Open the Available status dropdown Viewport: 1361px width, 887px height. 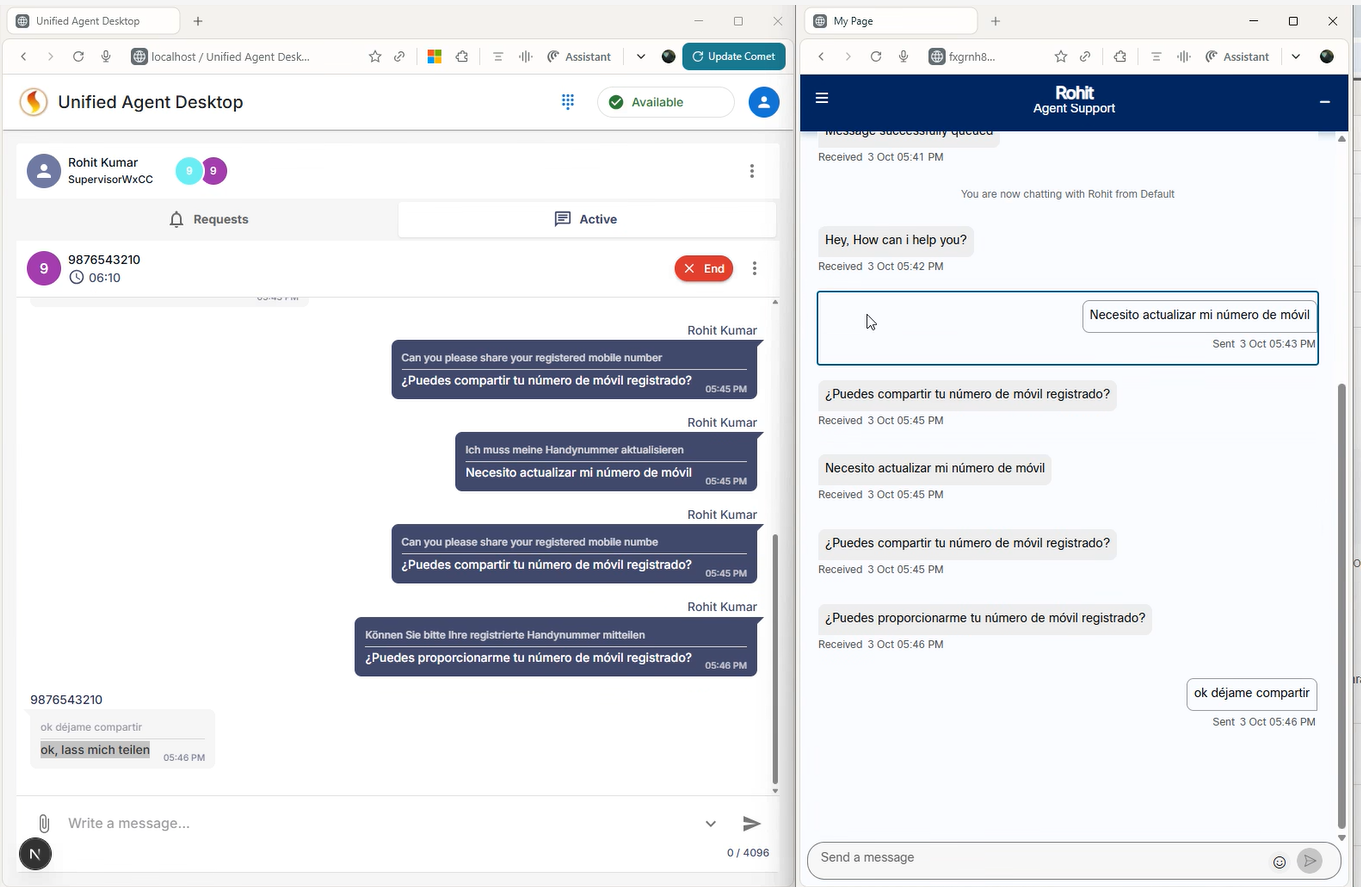665,102
